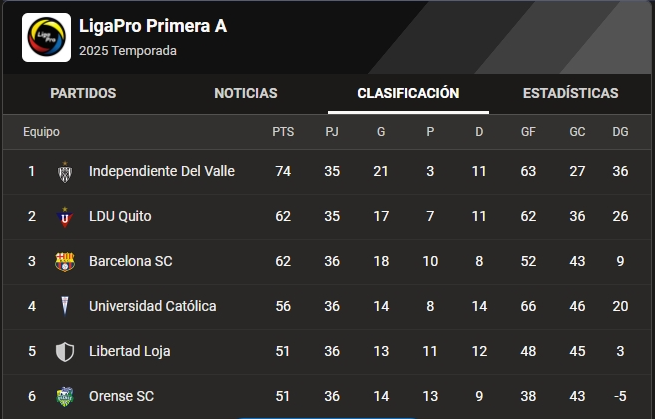
Task: Open Universidad Católica team link
Action: point(152,306)
